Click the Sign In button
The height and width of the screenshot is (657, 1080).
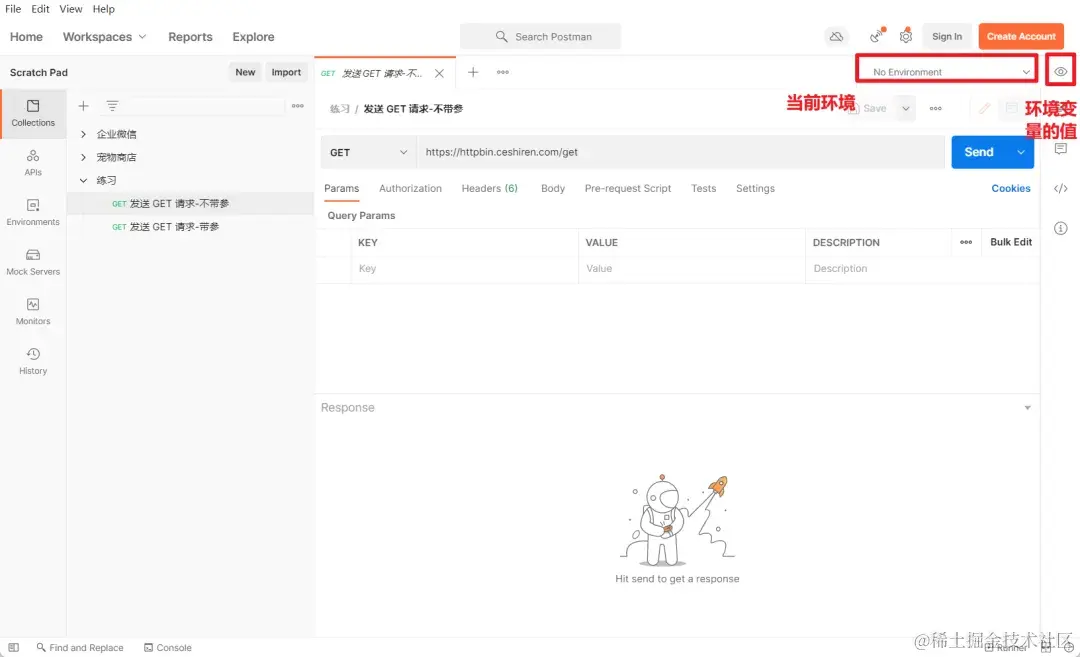point(947,36)
